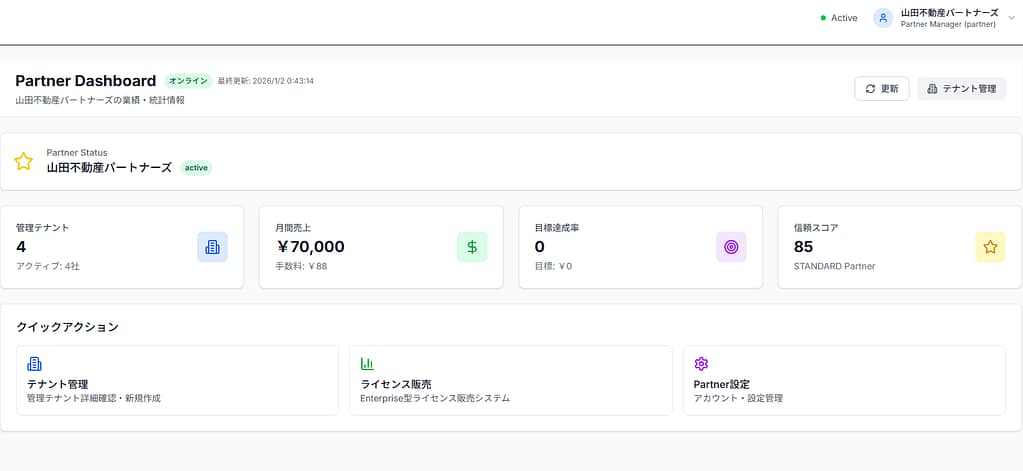The height and width of the screenshot is (471, 1023).
Task: Click the green dollar icon in 月間売上 card
Action: tap(472, 247)
